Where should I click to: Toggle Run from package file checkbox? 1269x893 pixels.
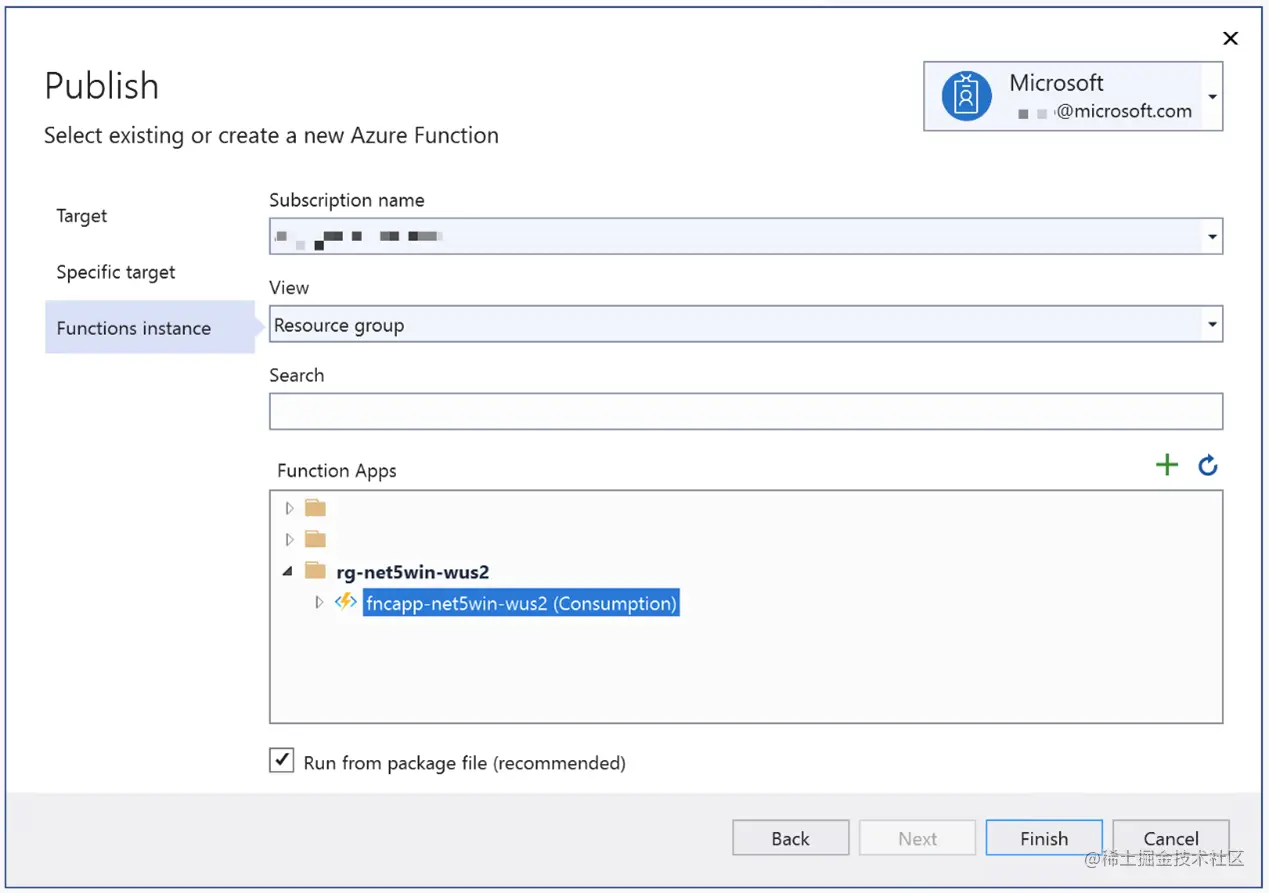click(282, 762)
